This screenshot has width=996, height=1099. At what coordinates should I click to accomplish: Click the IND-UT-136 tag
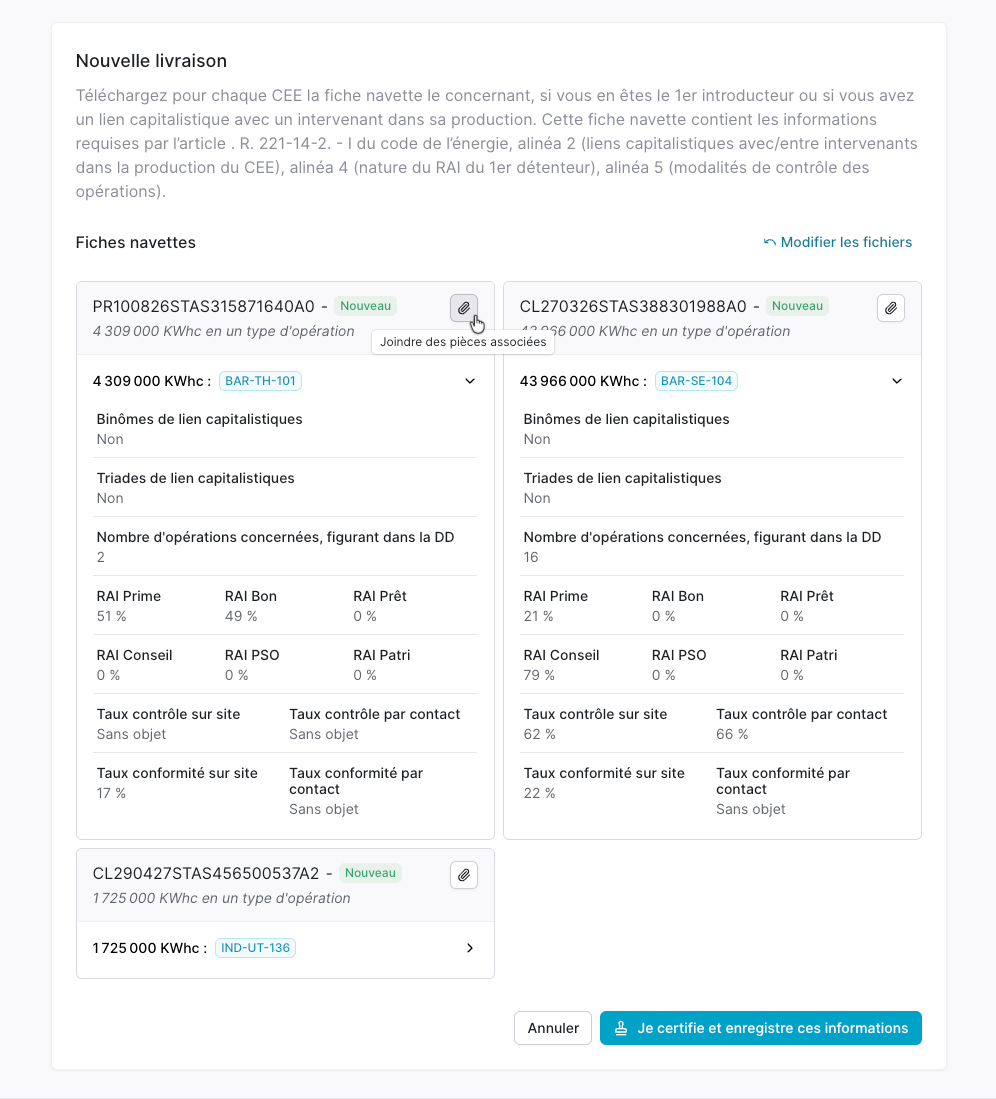point(255,948)
